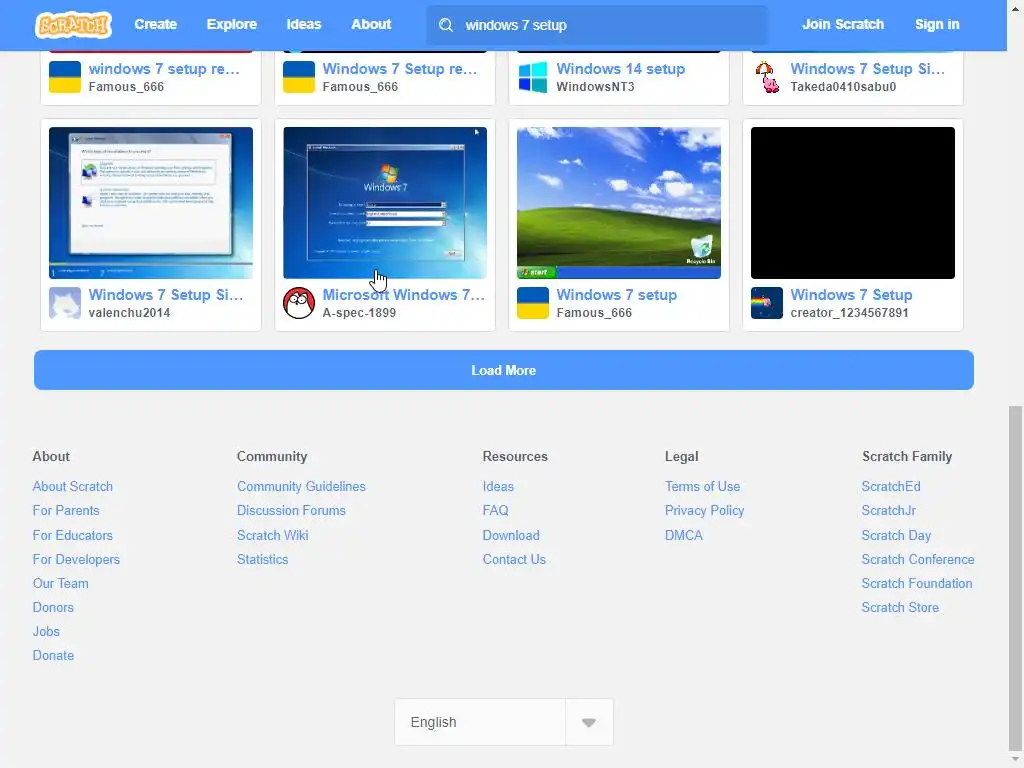Open Scratch Store link
This screenshot has width=1024, height=768.
pyautogui.click(x=900, y=607)
